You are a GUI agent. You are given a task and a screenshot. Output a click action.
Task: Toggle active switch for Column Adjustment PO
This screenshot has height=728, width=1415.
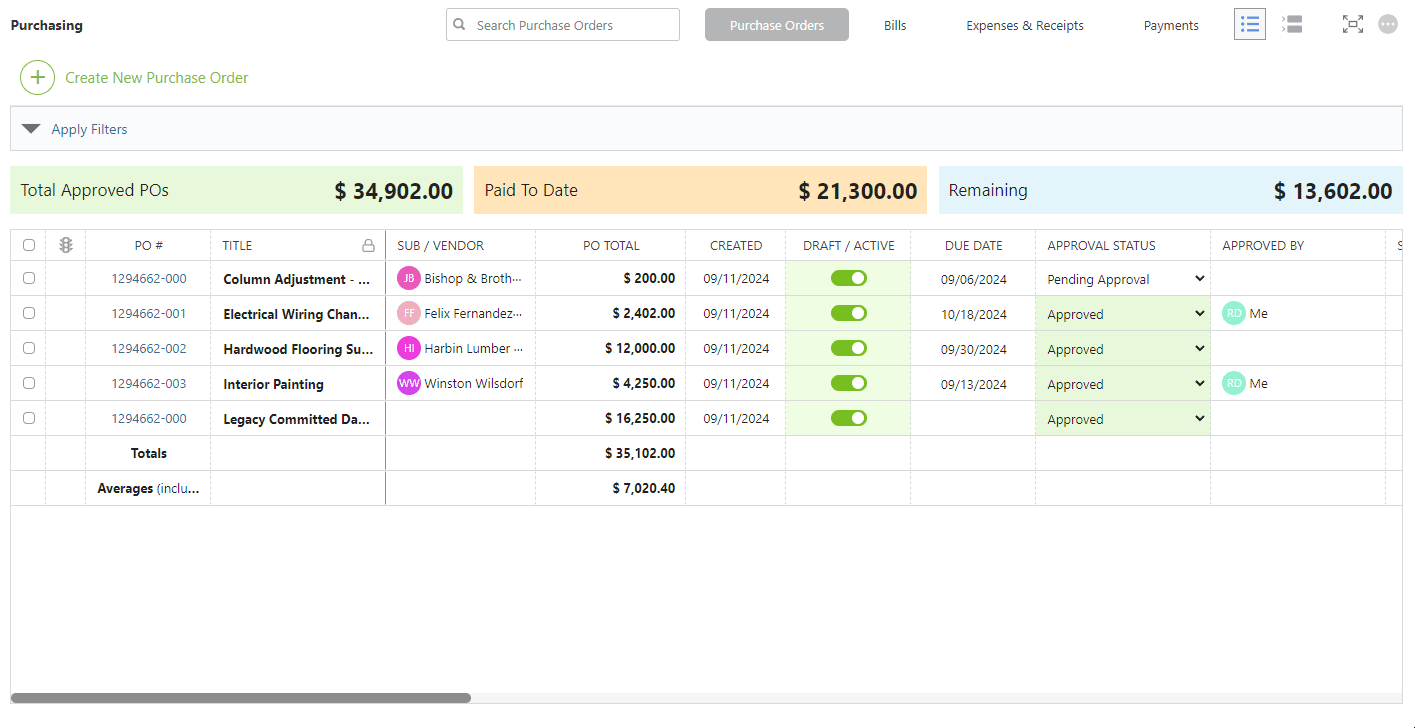pos(848,278)
